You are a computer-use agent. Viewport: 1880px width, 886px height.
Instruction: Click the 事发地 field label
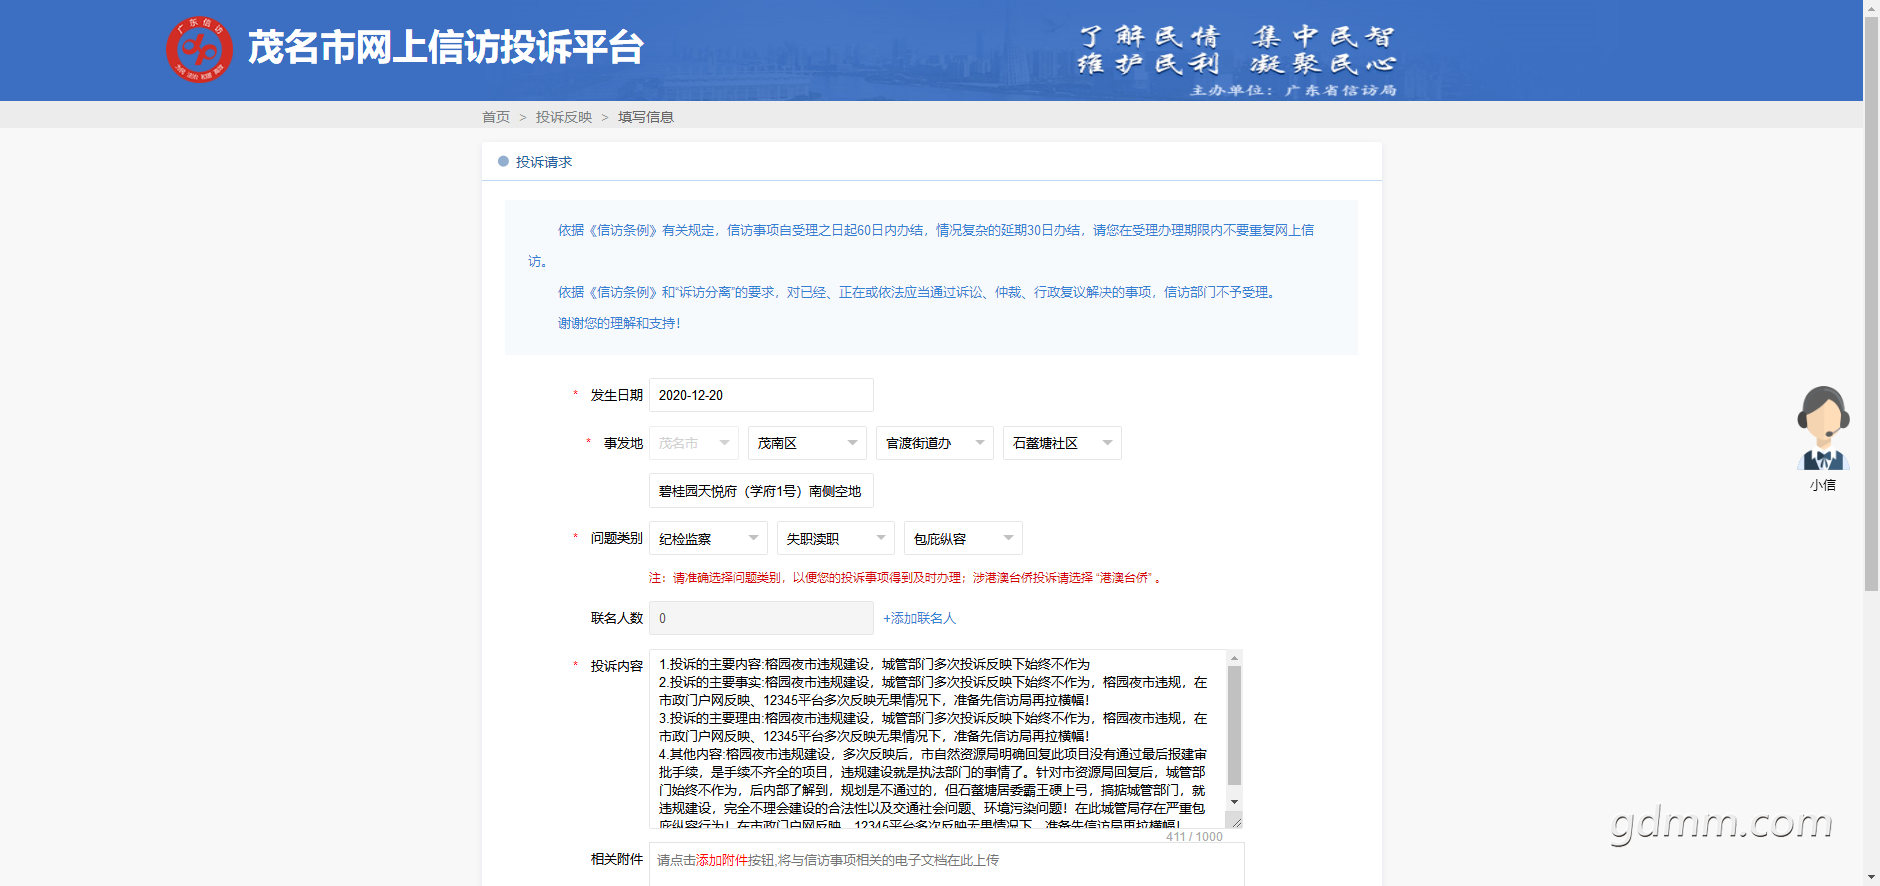pyautogui.click(x=624, y=443)
